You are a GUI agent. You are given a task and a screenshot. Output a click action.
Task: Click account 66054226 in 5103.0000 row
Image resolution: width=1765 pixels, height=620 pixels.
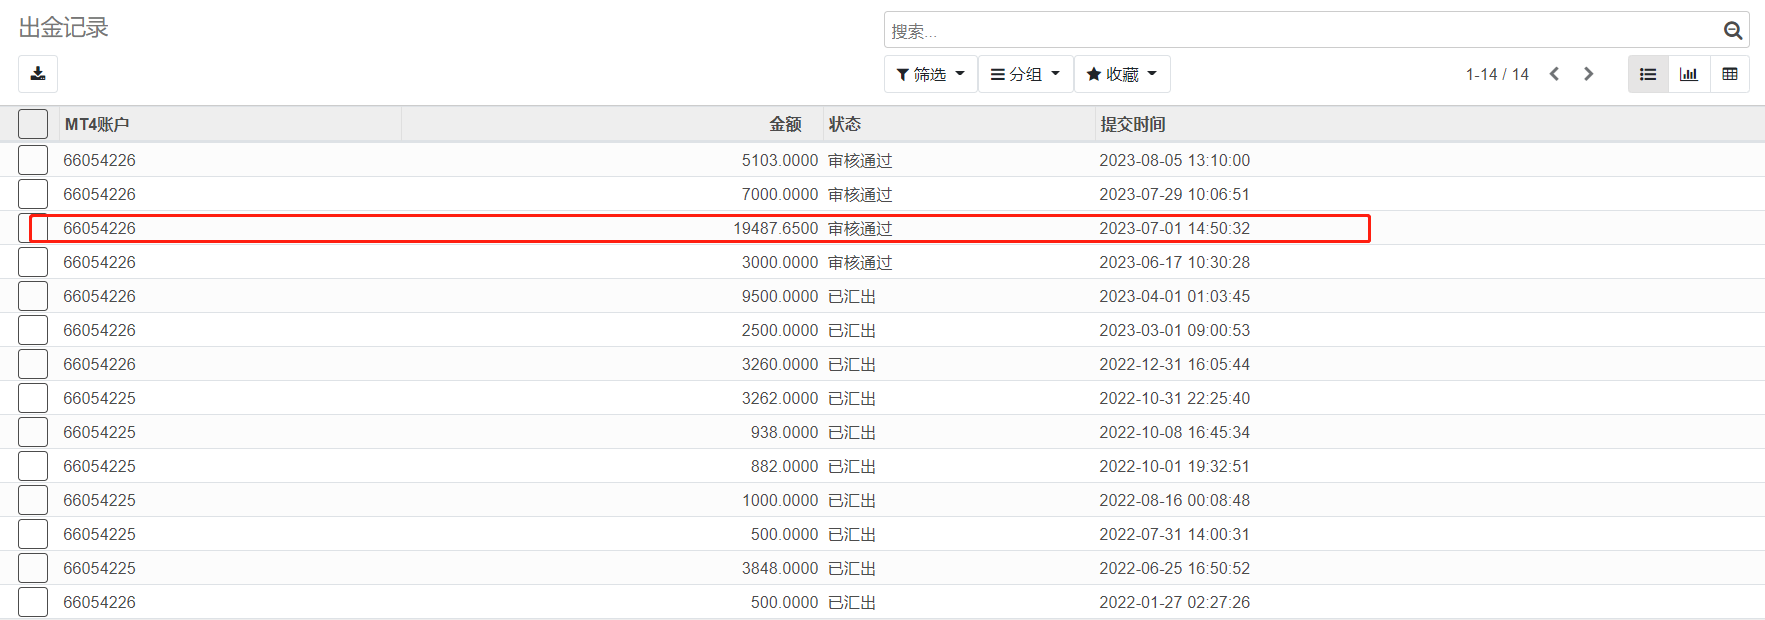(100, 160)
